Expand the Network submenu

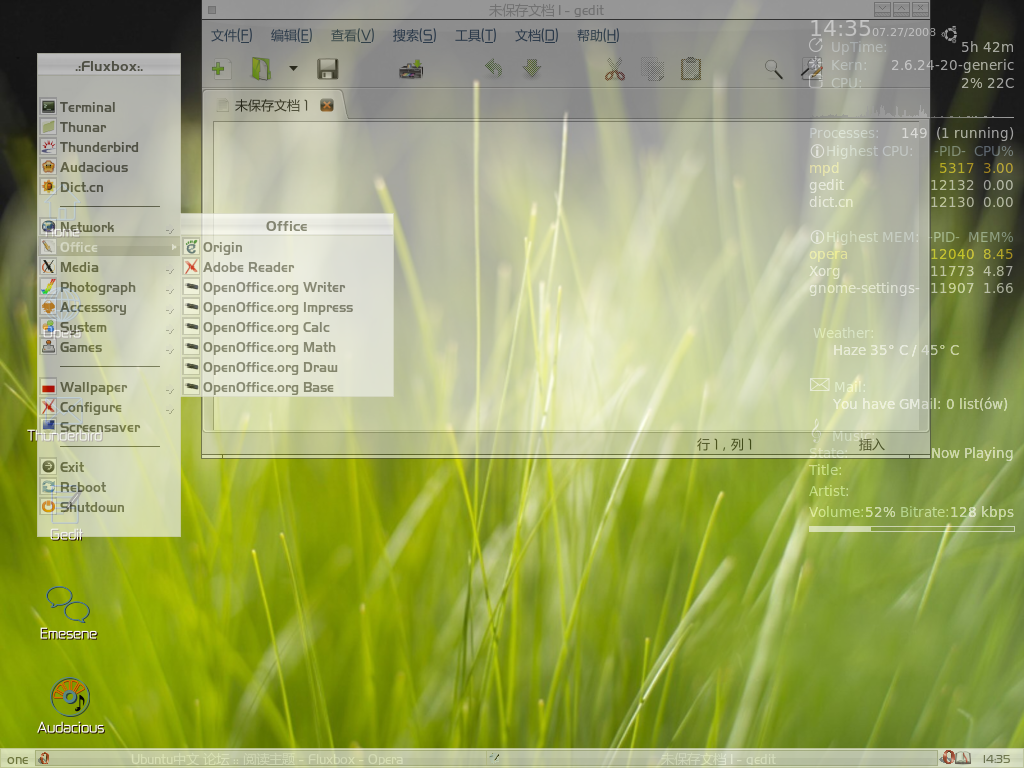pyautogui.click(x=108, y=227)
